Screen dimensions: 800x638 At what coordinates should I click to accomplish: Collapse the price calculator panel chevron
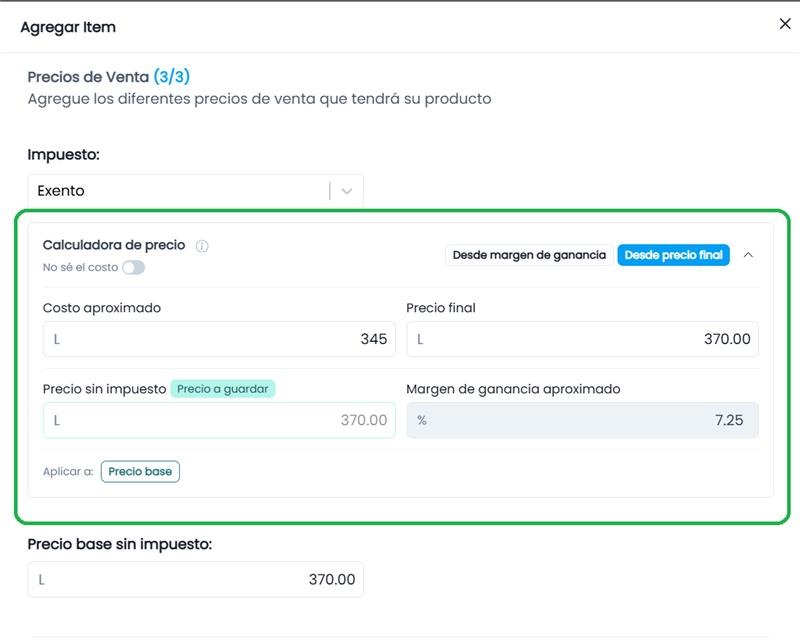748,255
